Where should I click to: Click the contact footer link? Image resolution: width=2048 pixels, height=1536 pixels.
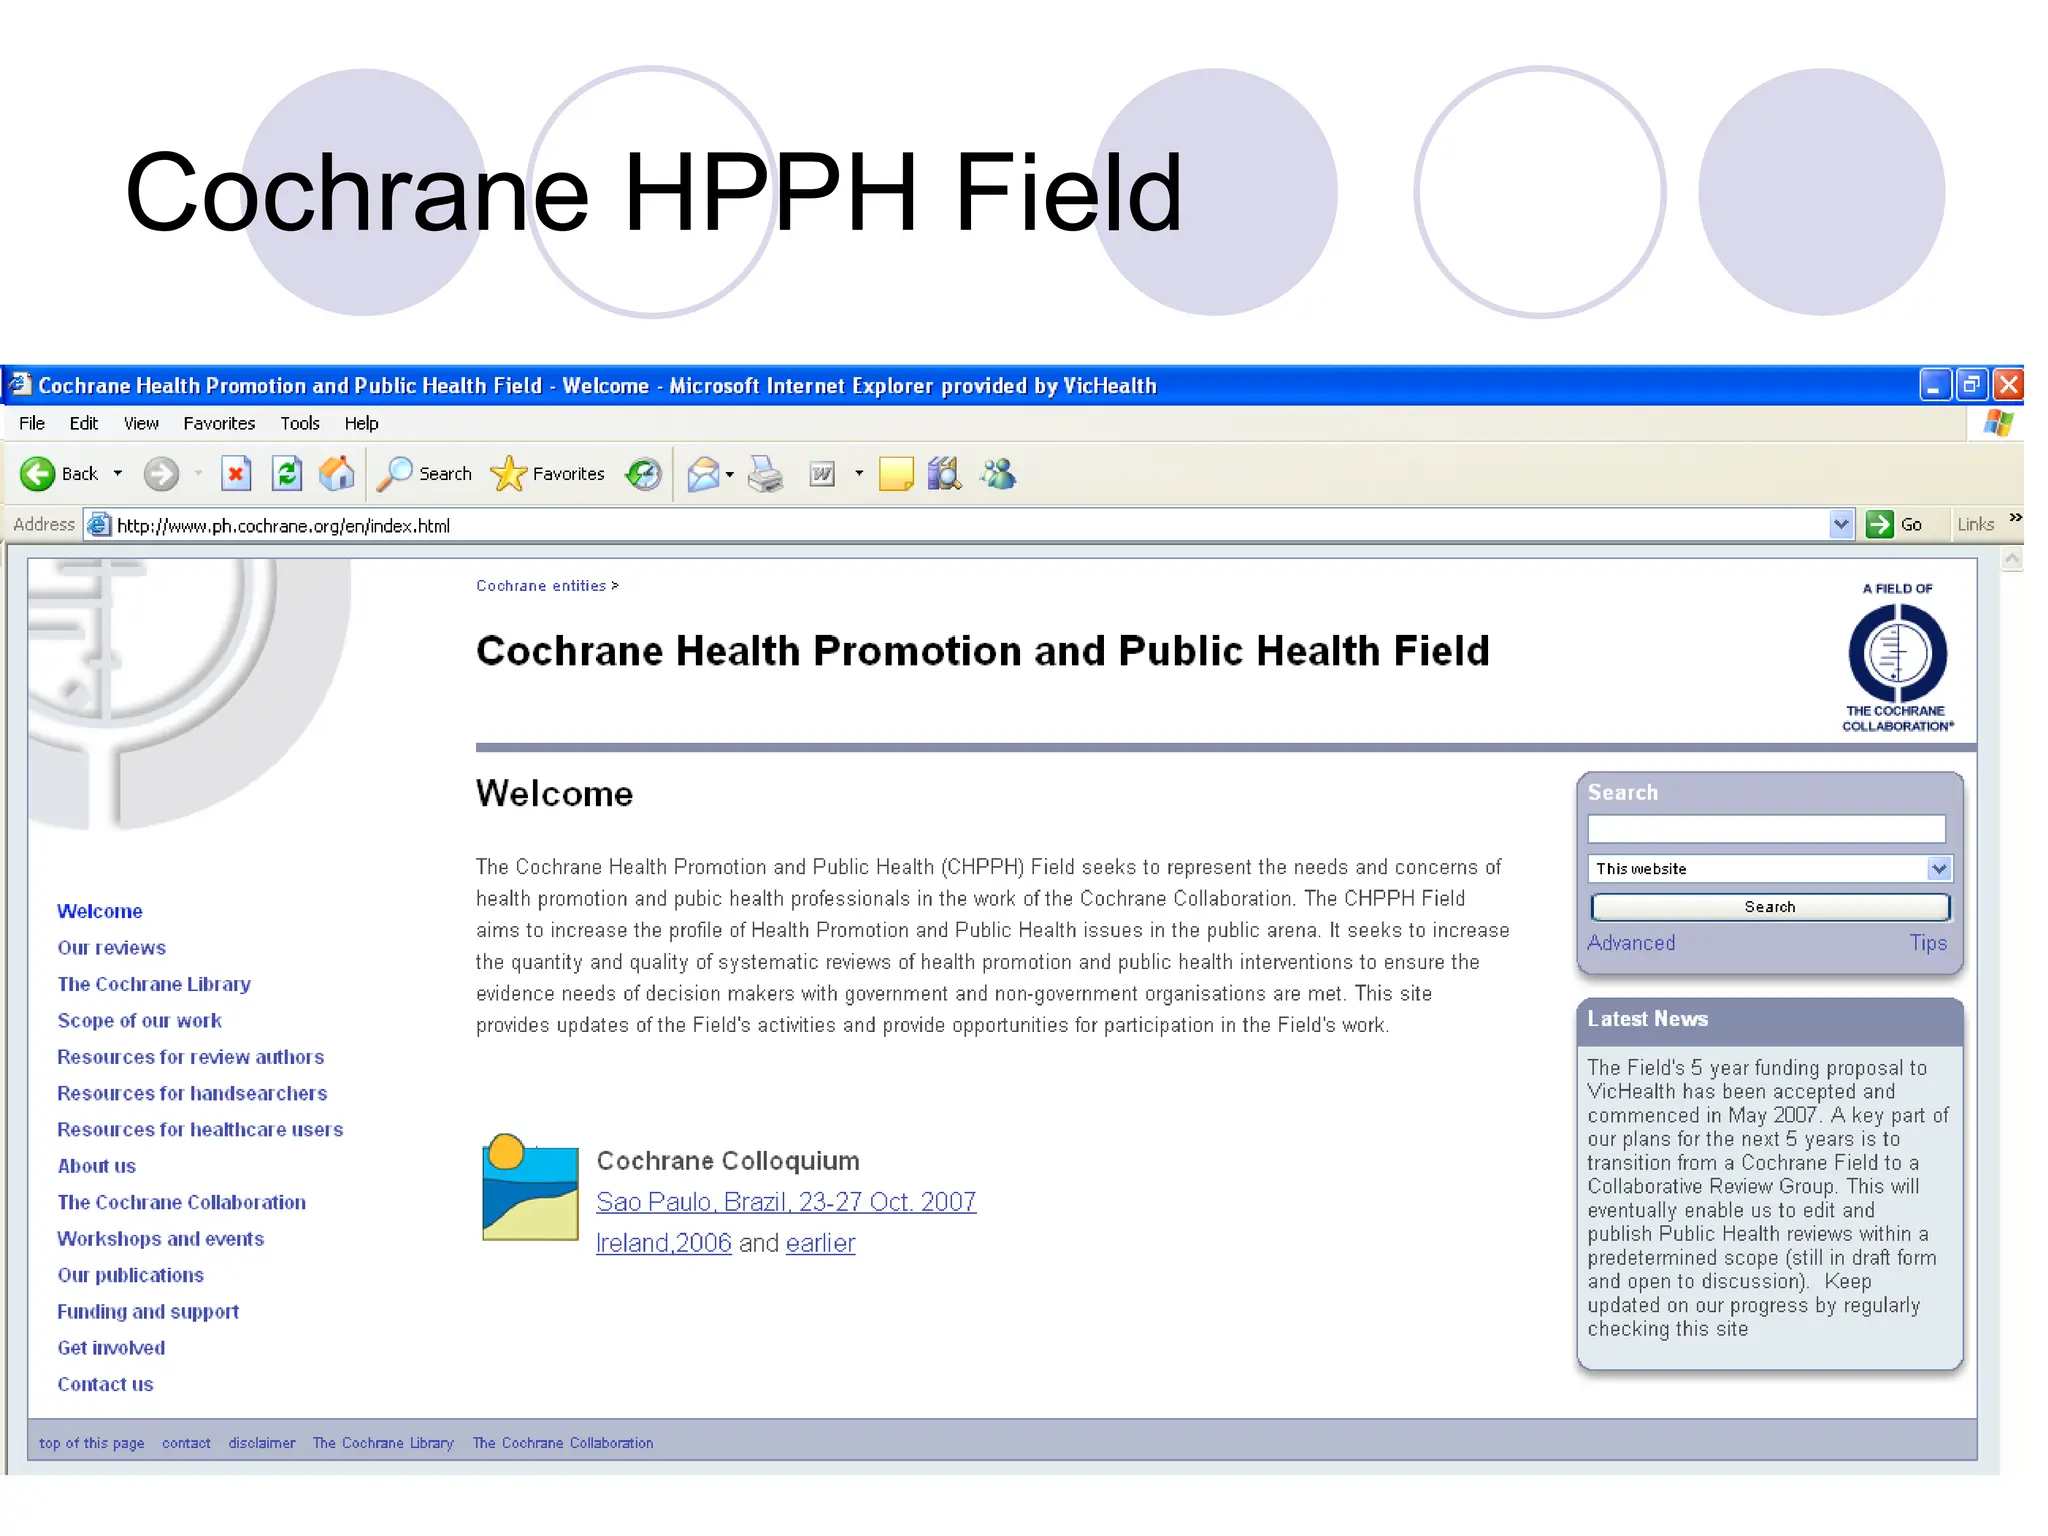(186, 1443)
